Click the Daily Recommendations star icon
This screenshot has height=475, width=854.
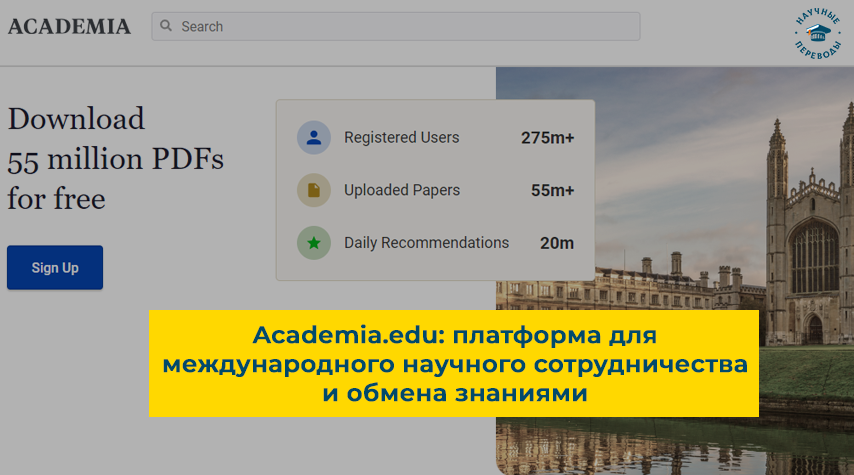coord(314,243)
